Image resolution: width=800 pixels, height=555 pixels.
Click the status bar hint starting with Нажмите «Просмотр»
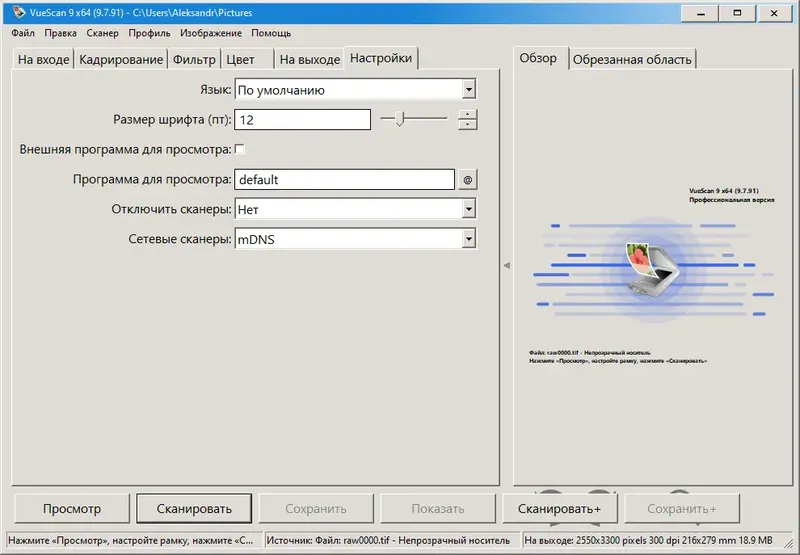(131, 540)
